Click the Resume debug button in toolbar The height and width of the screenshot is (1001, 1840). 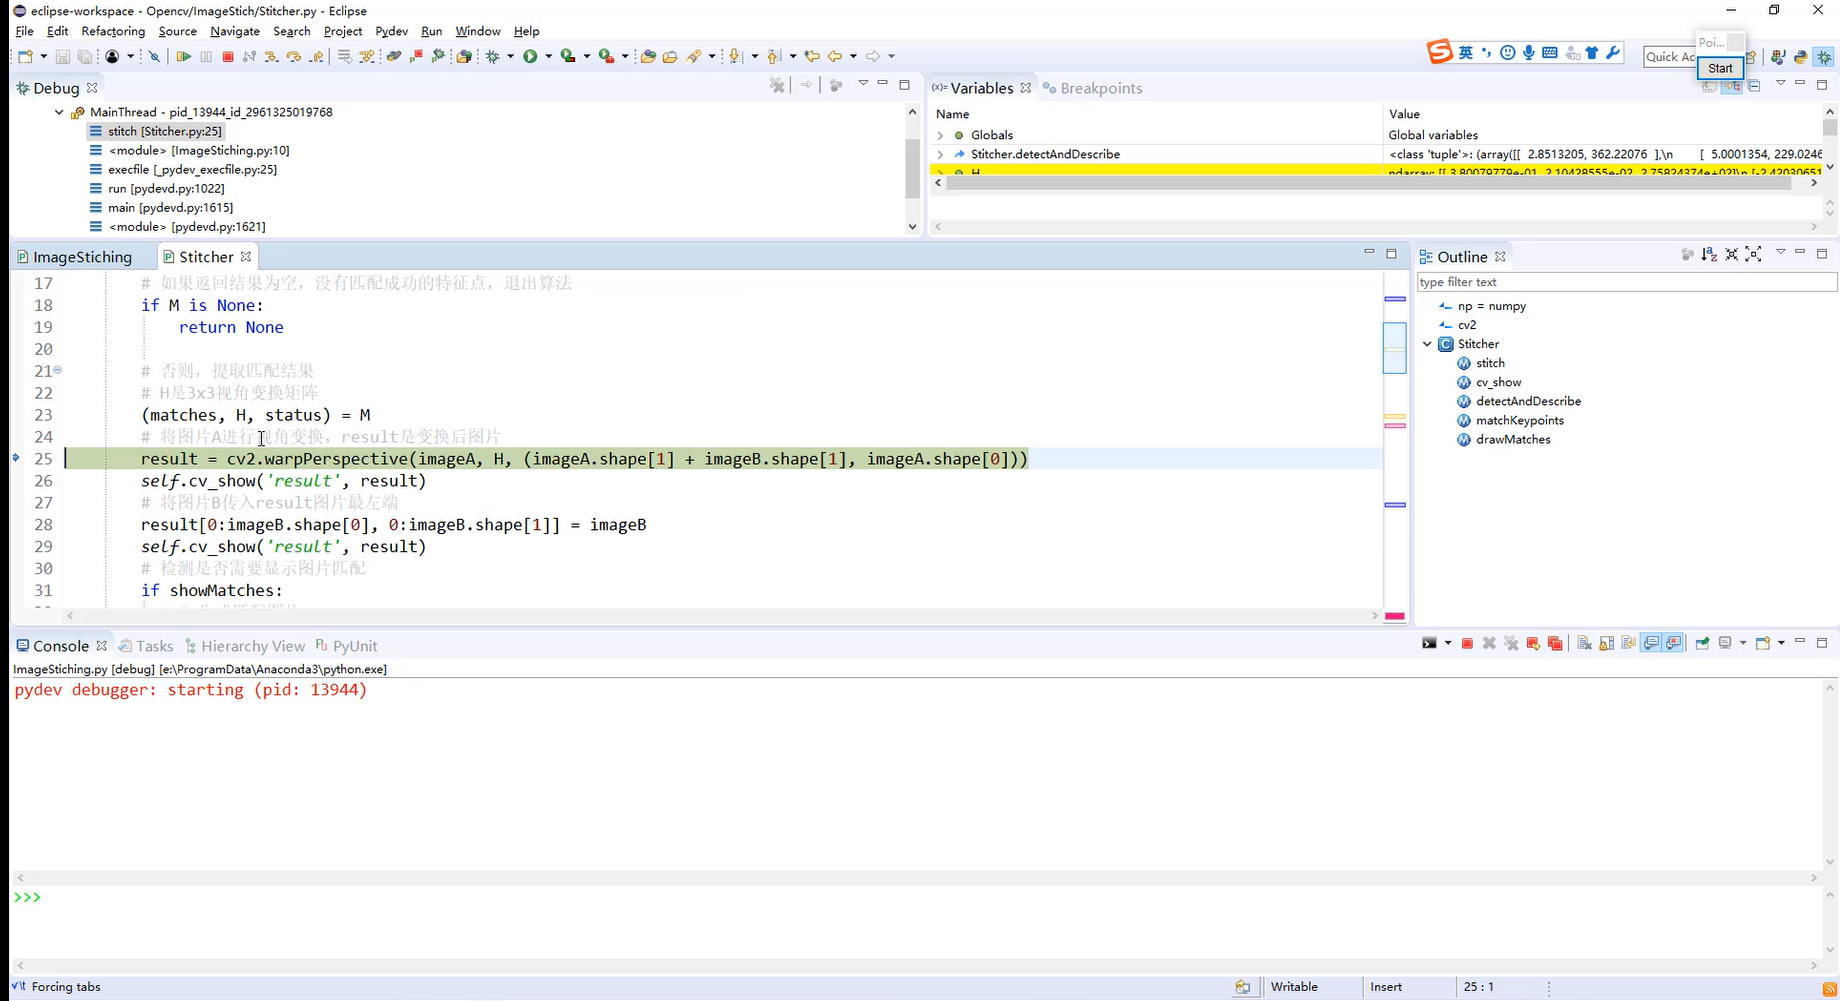pyautogui.click(x=184, y=57)
